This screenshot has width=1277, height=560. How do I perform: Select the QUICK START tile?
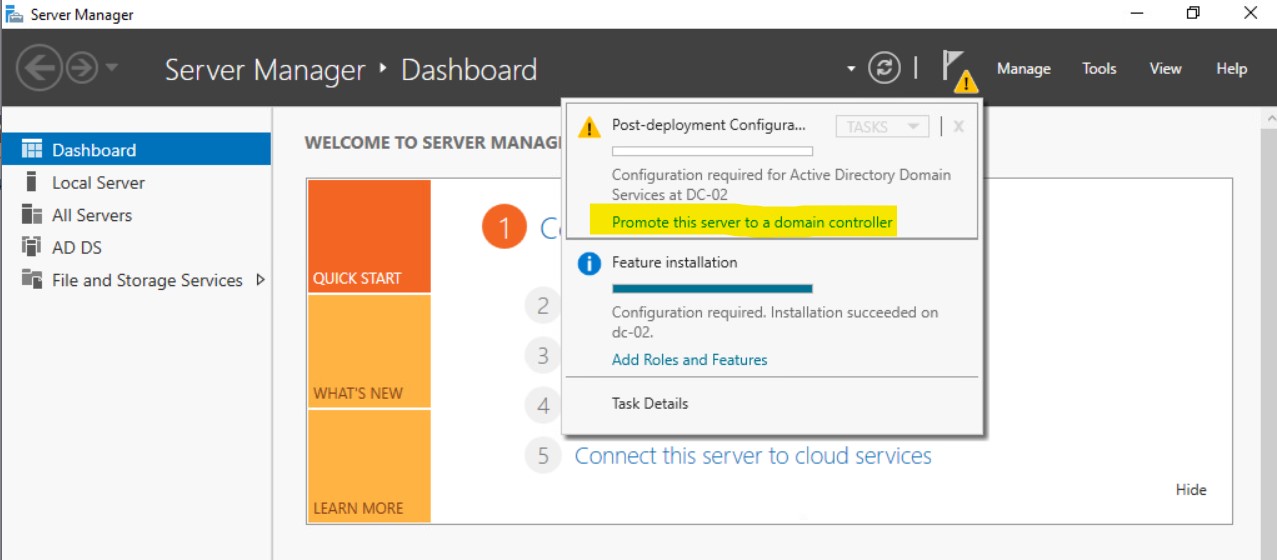369,236
